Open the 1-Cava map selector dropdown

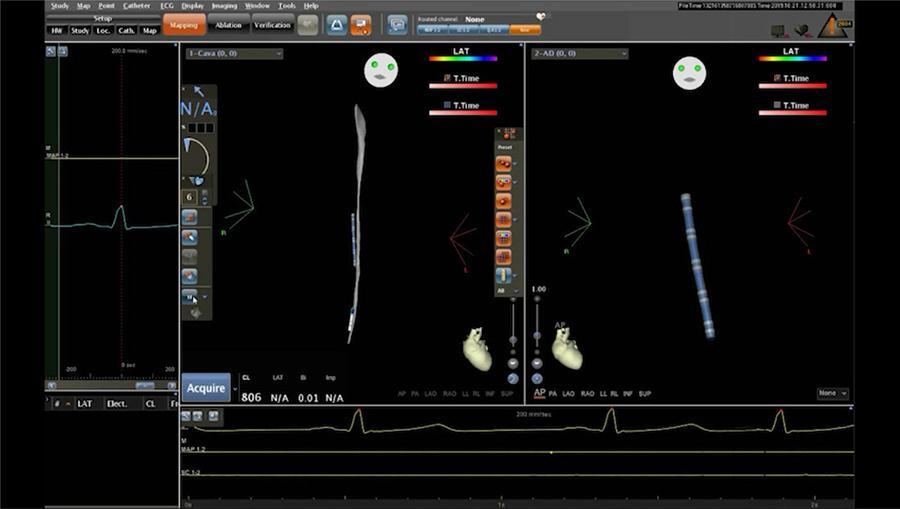click(234, 53)
